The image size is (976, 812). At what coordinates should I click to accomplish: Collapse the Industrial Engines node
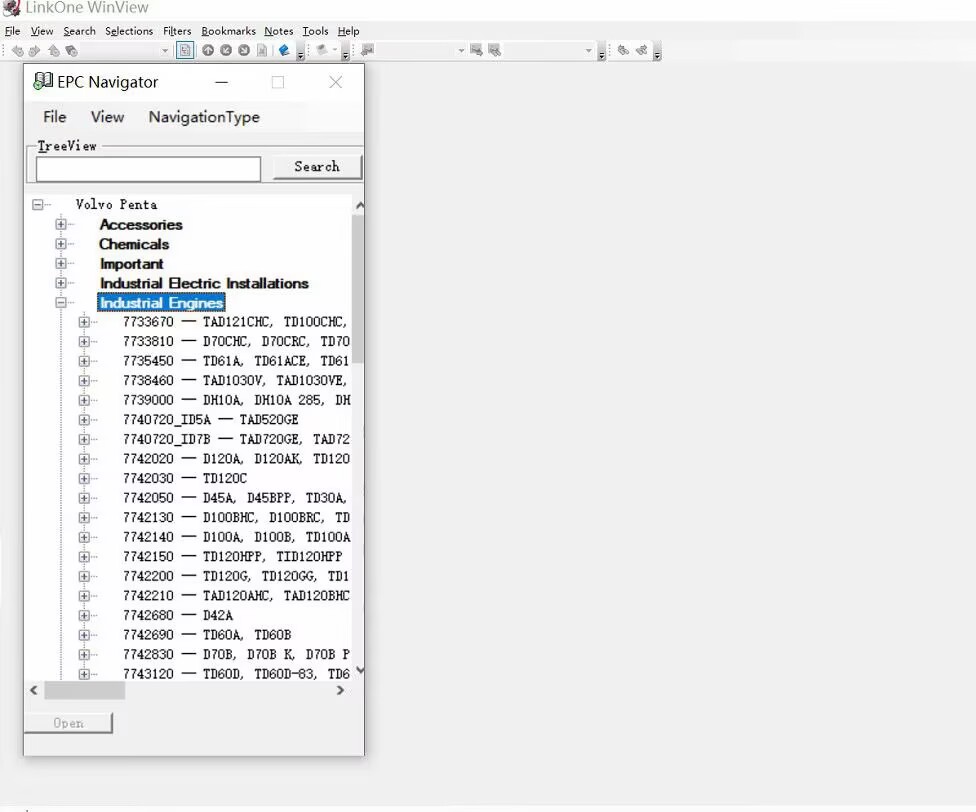click(x=61, y=303)
